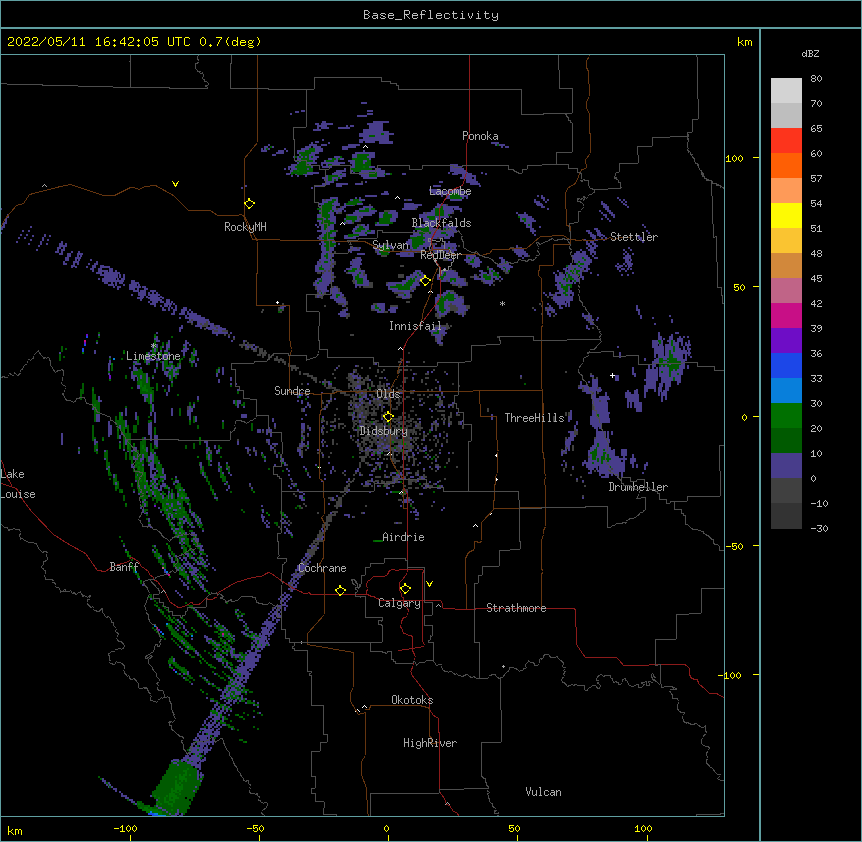Screen dimensions: 862x842
Task: Click the yellow V marker northwest of RockyMH
Action: (175, 184)
